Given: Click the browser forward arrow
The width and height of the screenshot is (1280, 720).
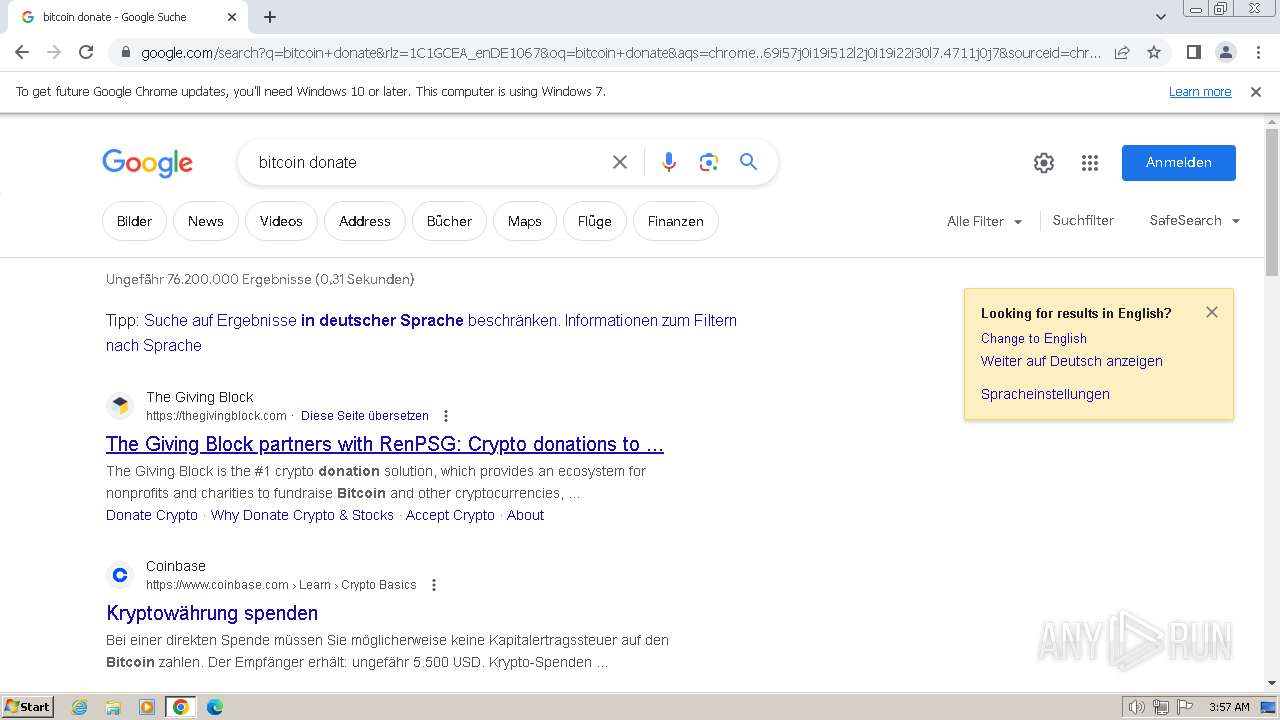Looking at the screenshot, I should (x=54, y=52).
